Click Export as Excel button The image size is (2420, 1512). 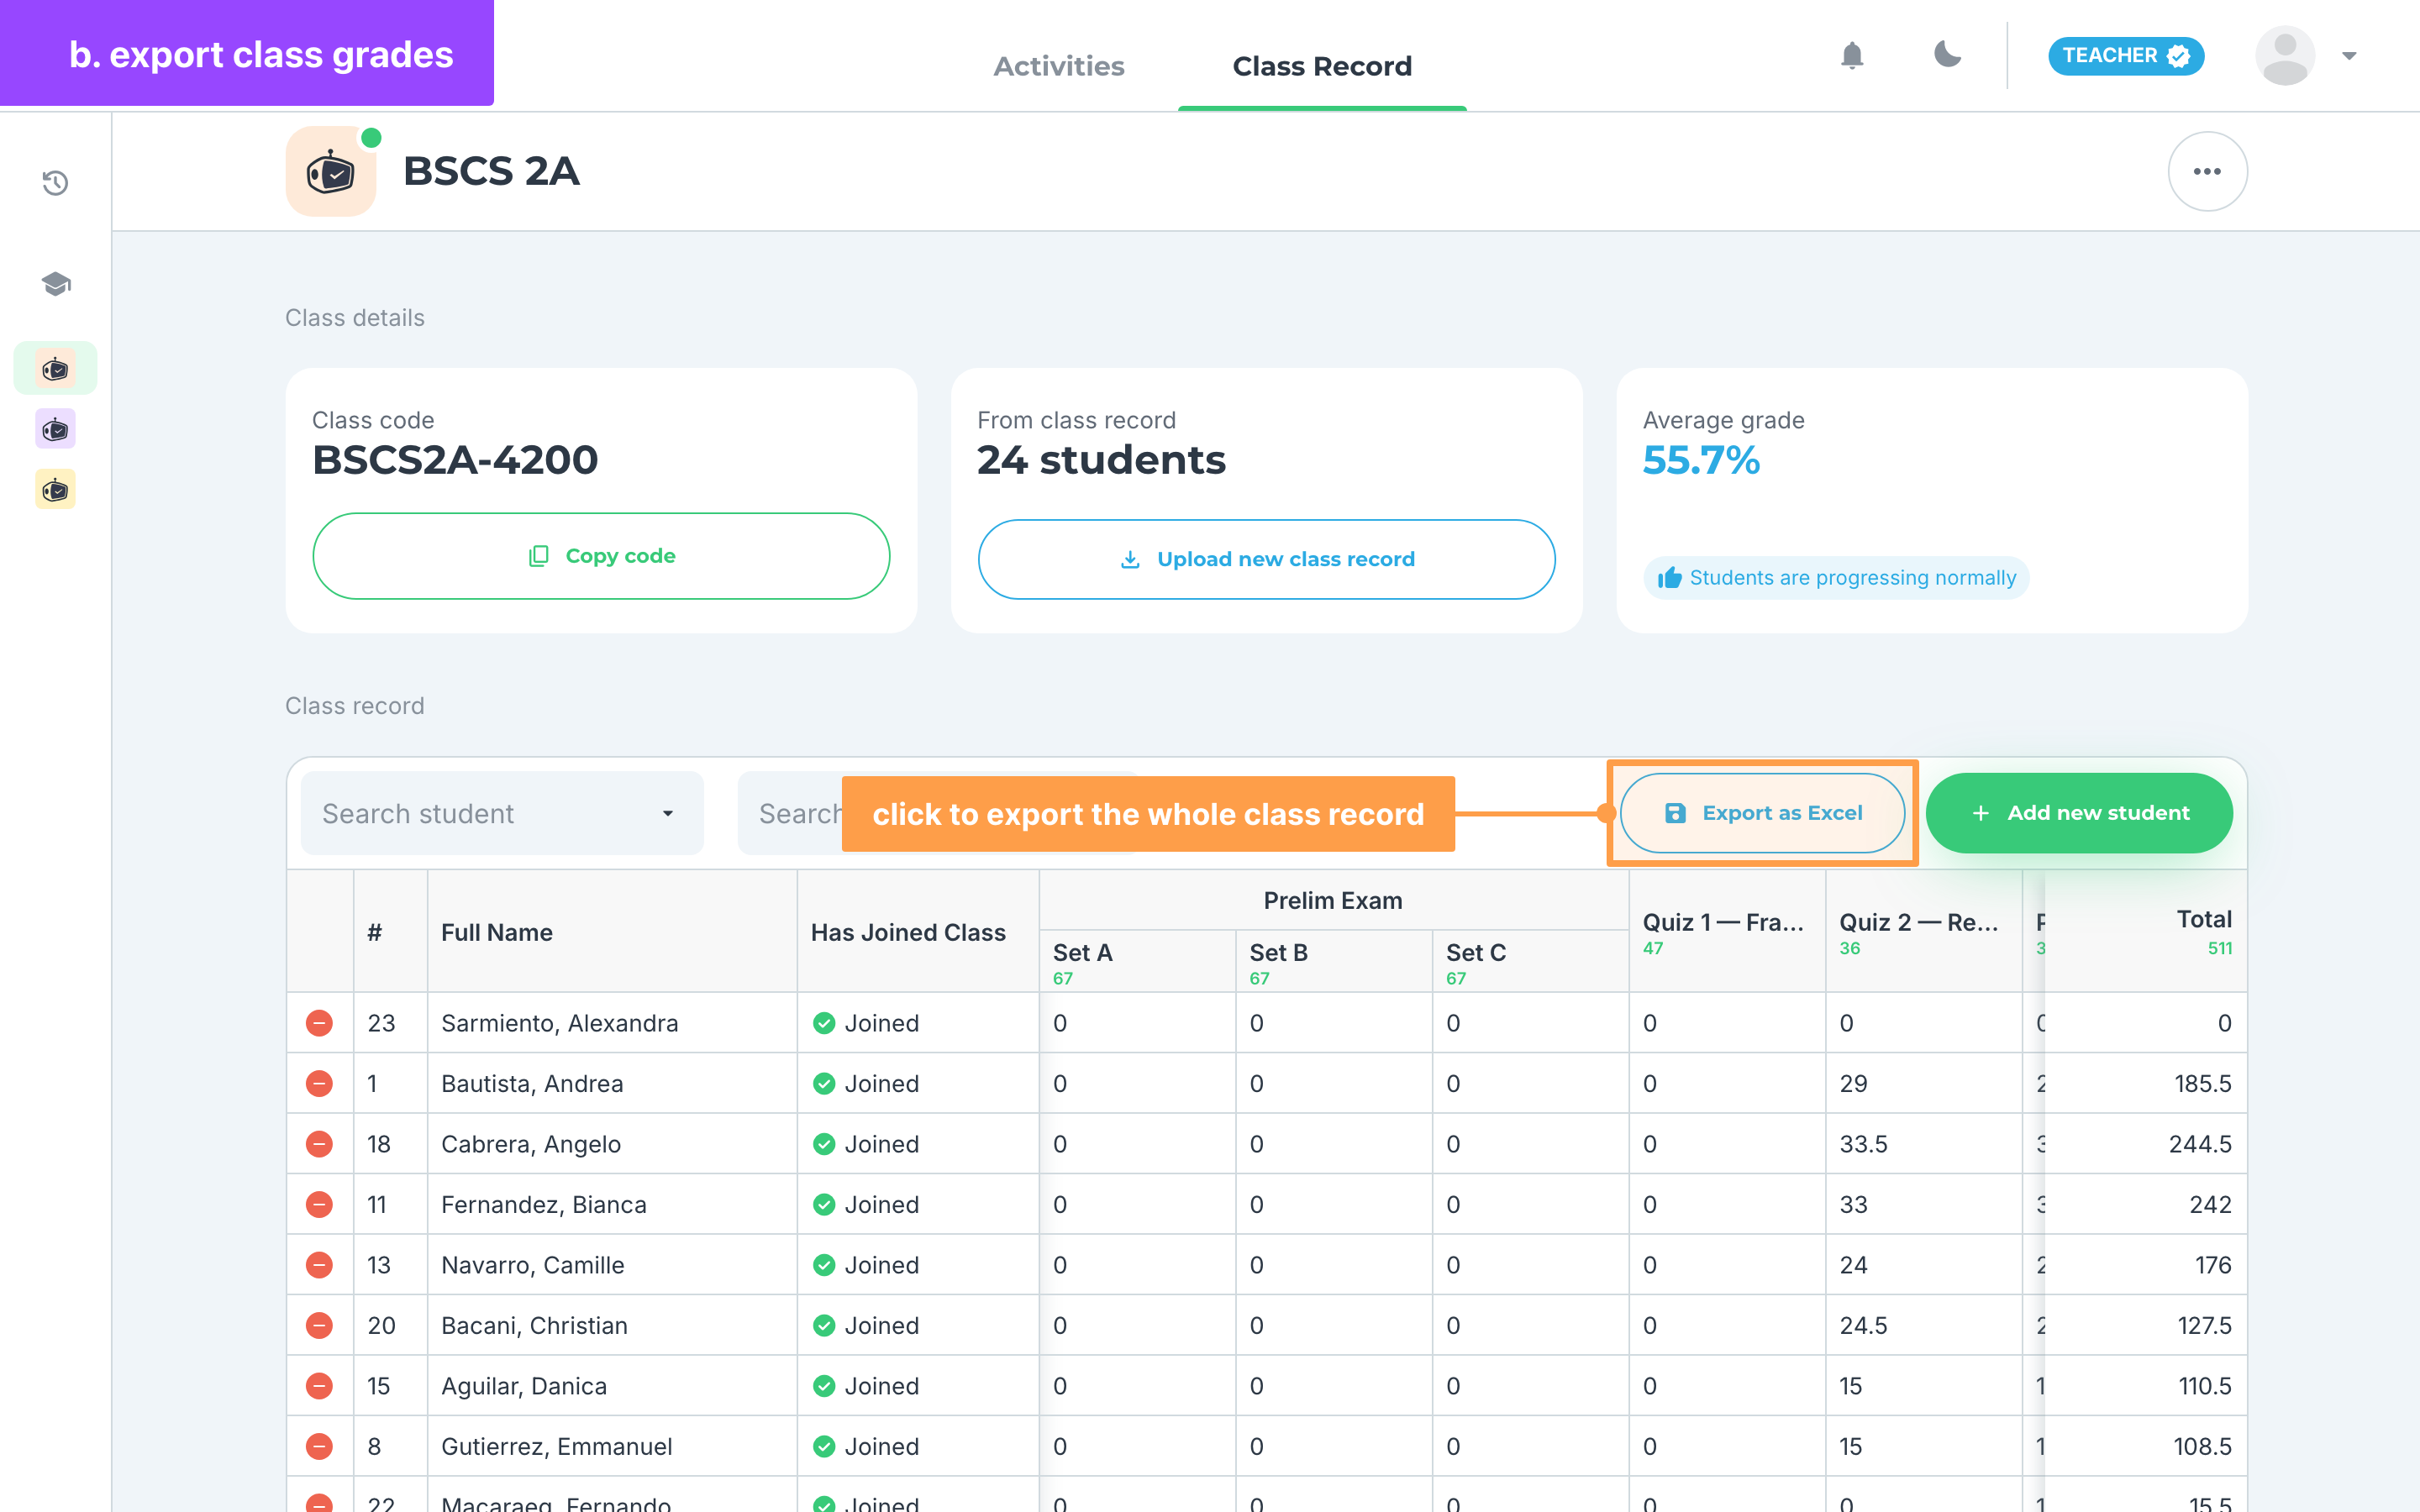pos(1763,813)
